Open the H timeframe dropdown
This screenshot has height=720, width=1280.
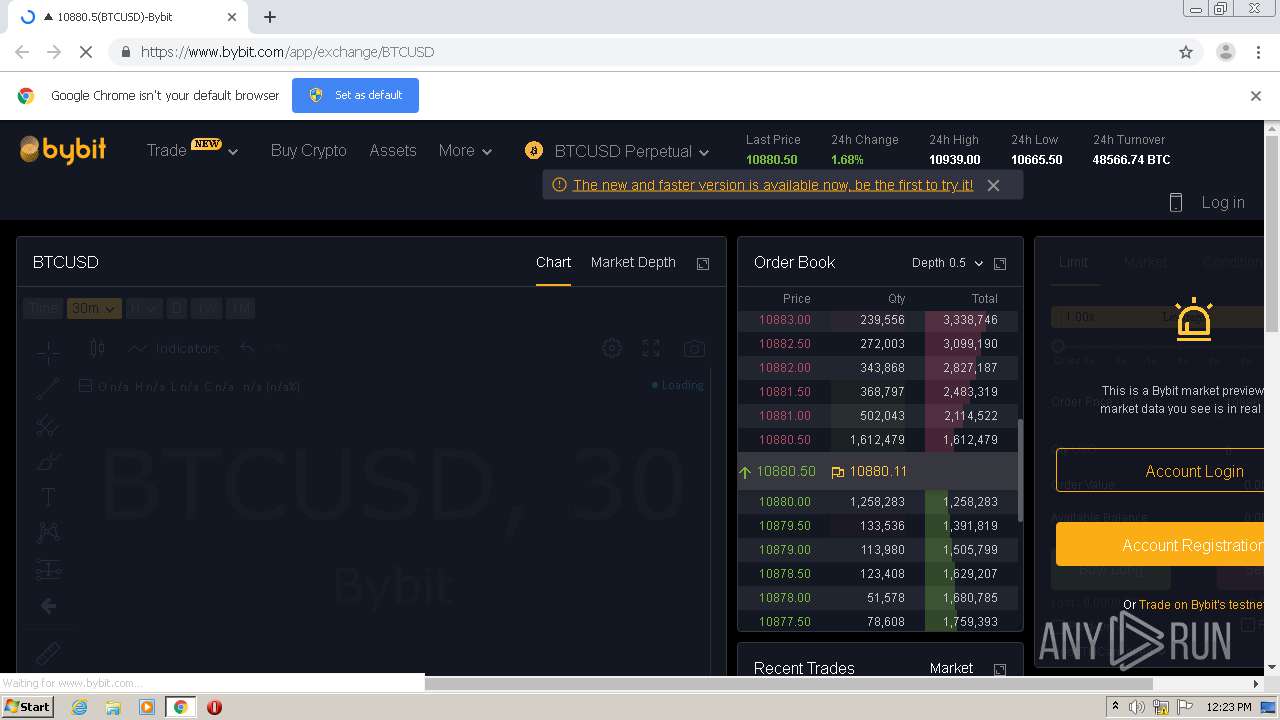(145, 309)
